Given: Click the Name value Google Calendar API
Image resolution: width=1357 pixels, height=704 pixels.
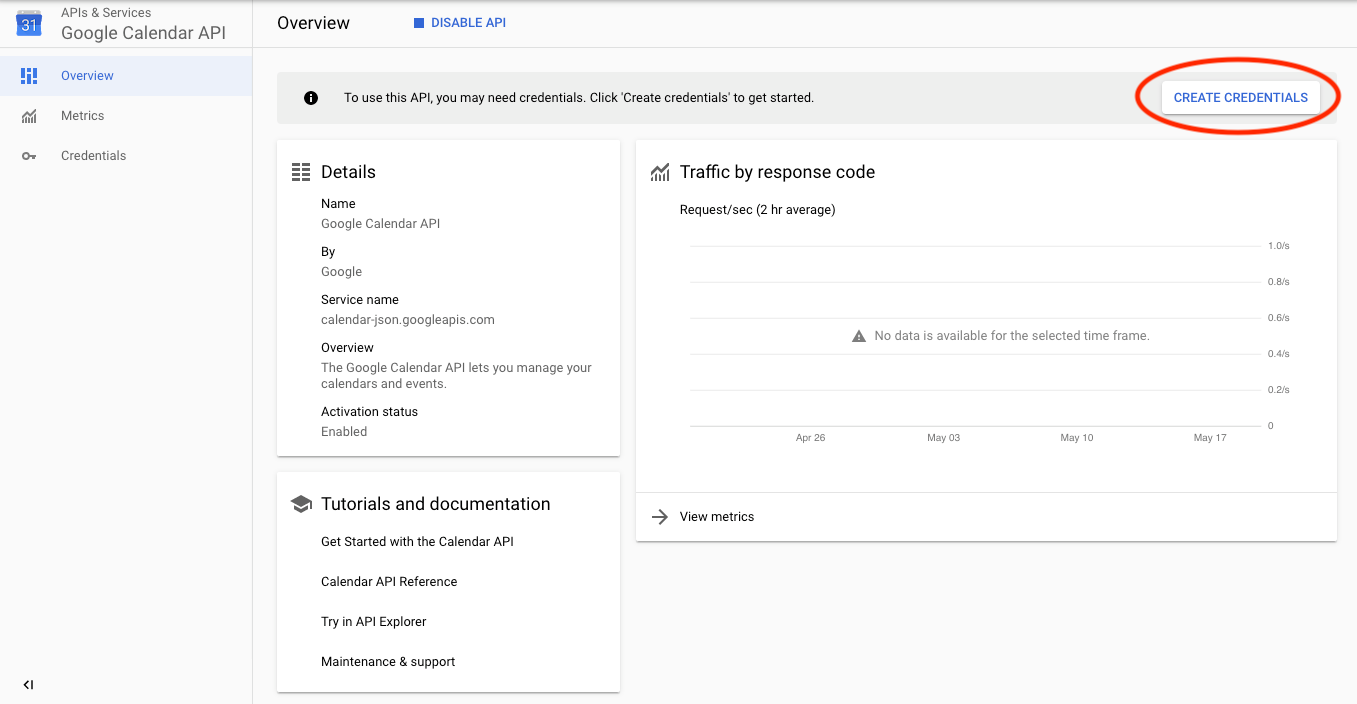Looking at the screenshot, I should [x=380, y=224].
